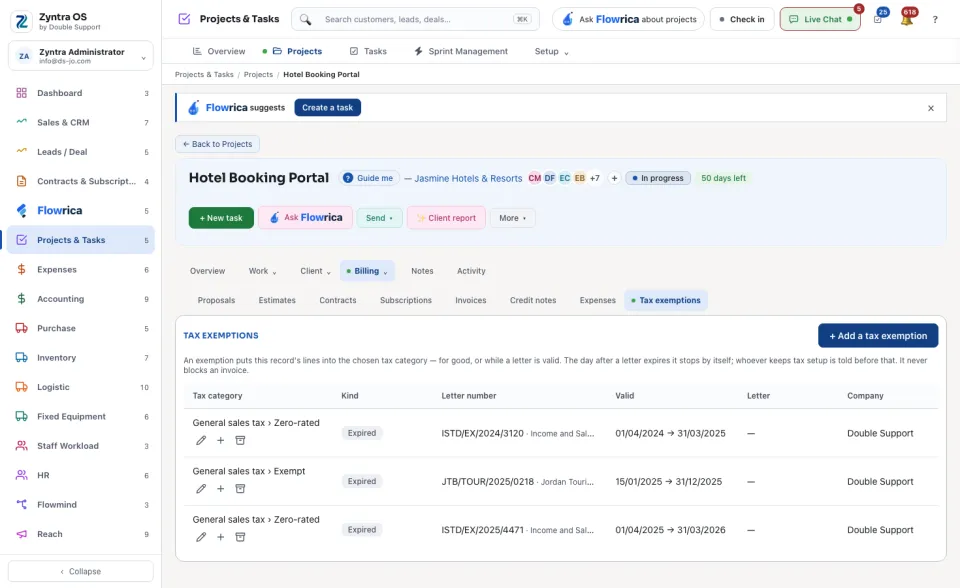Dismiss the Flowrica suggestion banner
Image resolution: width=960 pixels, height=588 pixels.
[931, 108]
